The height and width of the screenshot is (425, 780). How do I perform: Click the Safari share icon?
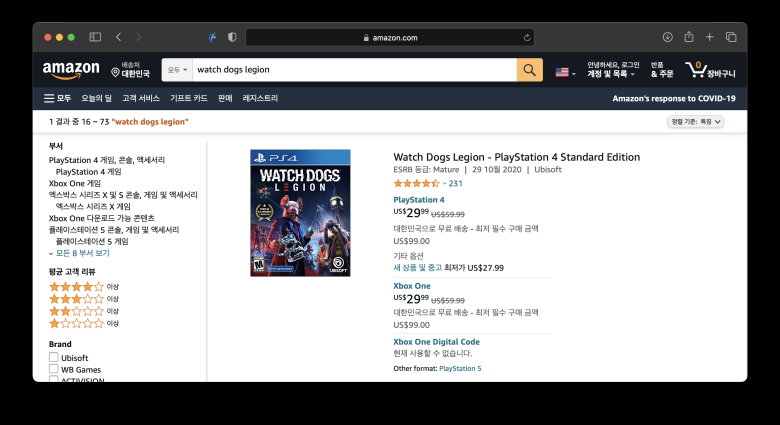689,36
